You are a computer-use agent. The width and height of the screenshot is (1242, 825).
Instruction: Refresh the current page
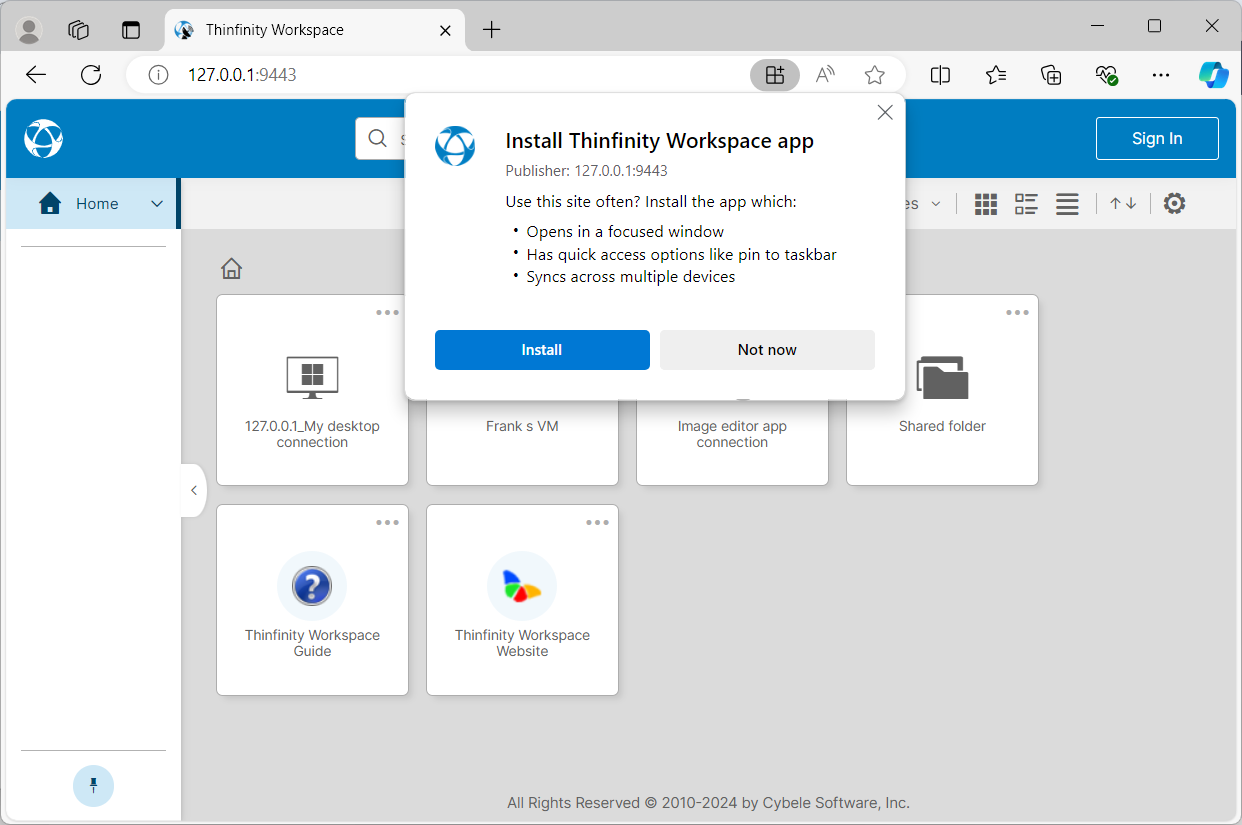click(91, 75)
